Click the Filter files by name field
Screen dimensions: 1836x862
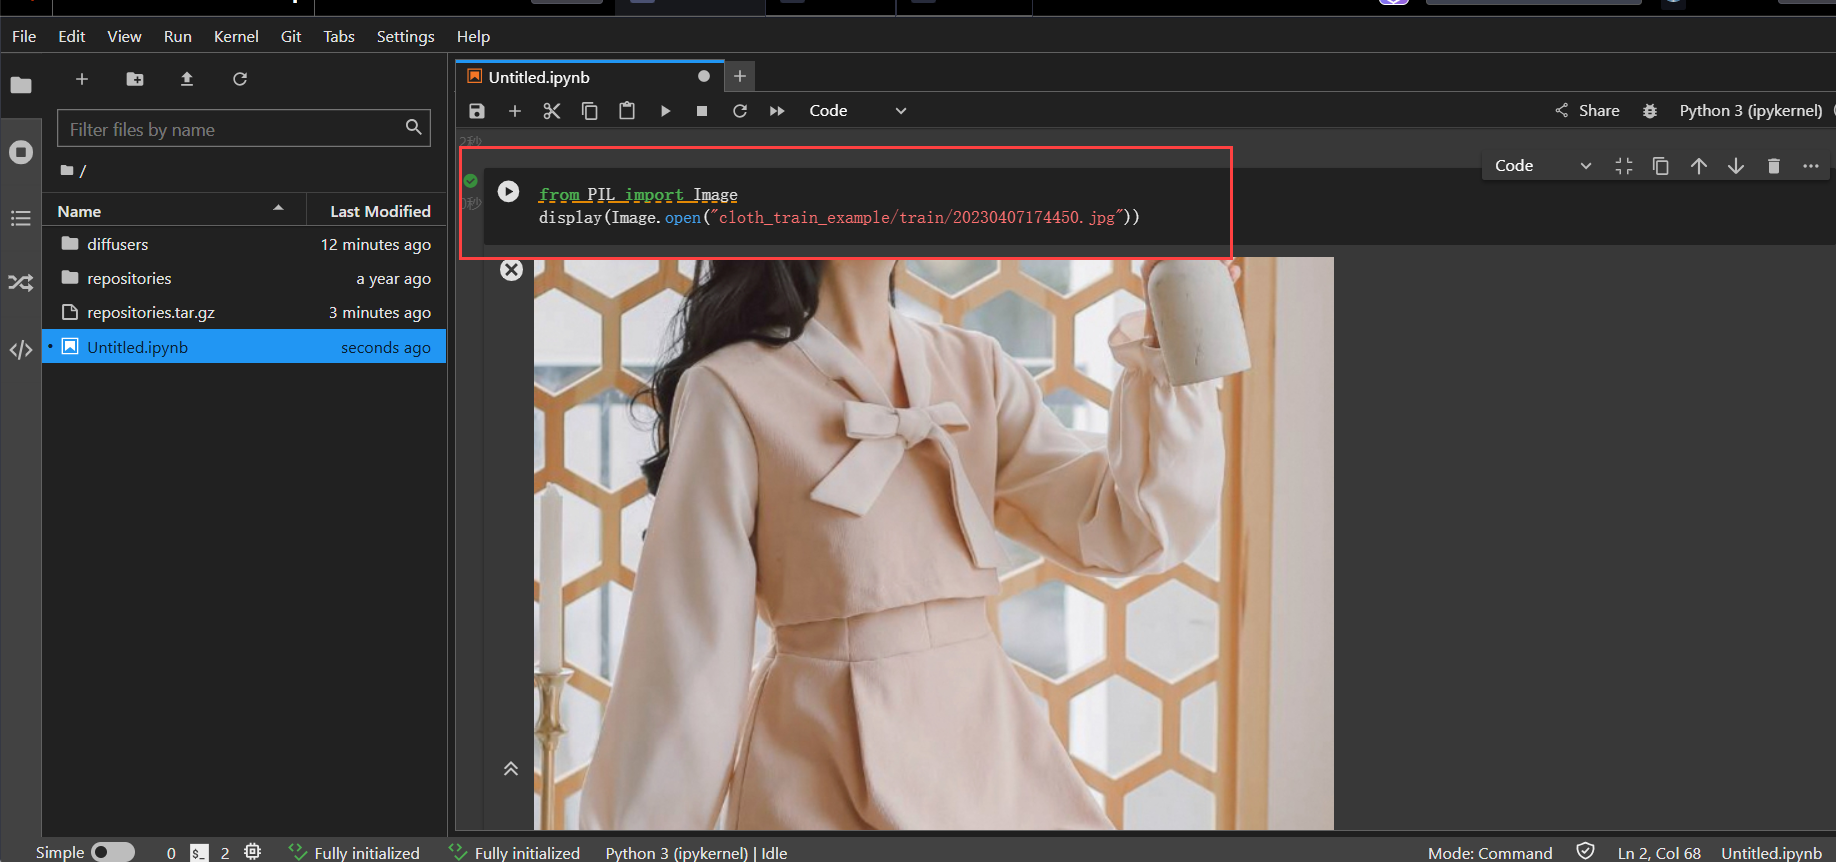[x=244, y=129]
